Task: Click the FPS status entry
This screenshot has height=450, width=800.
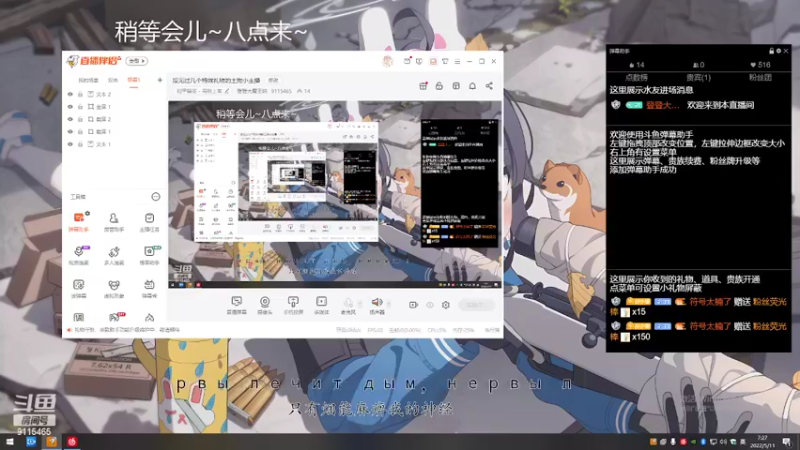Action: (375, 330)
